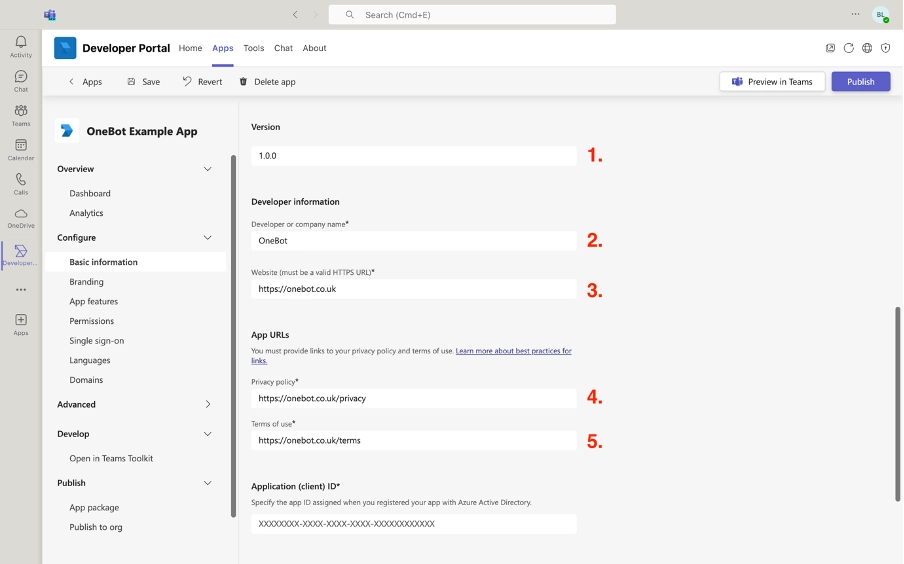
Task: Open the App package page
Action: [95, 507]
